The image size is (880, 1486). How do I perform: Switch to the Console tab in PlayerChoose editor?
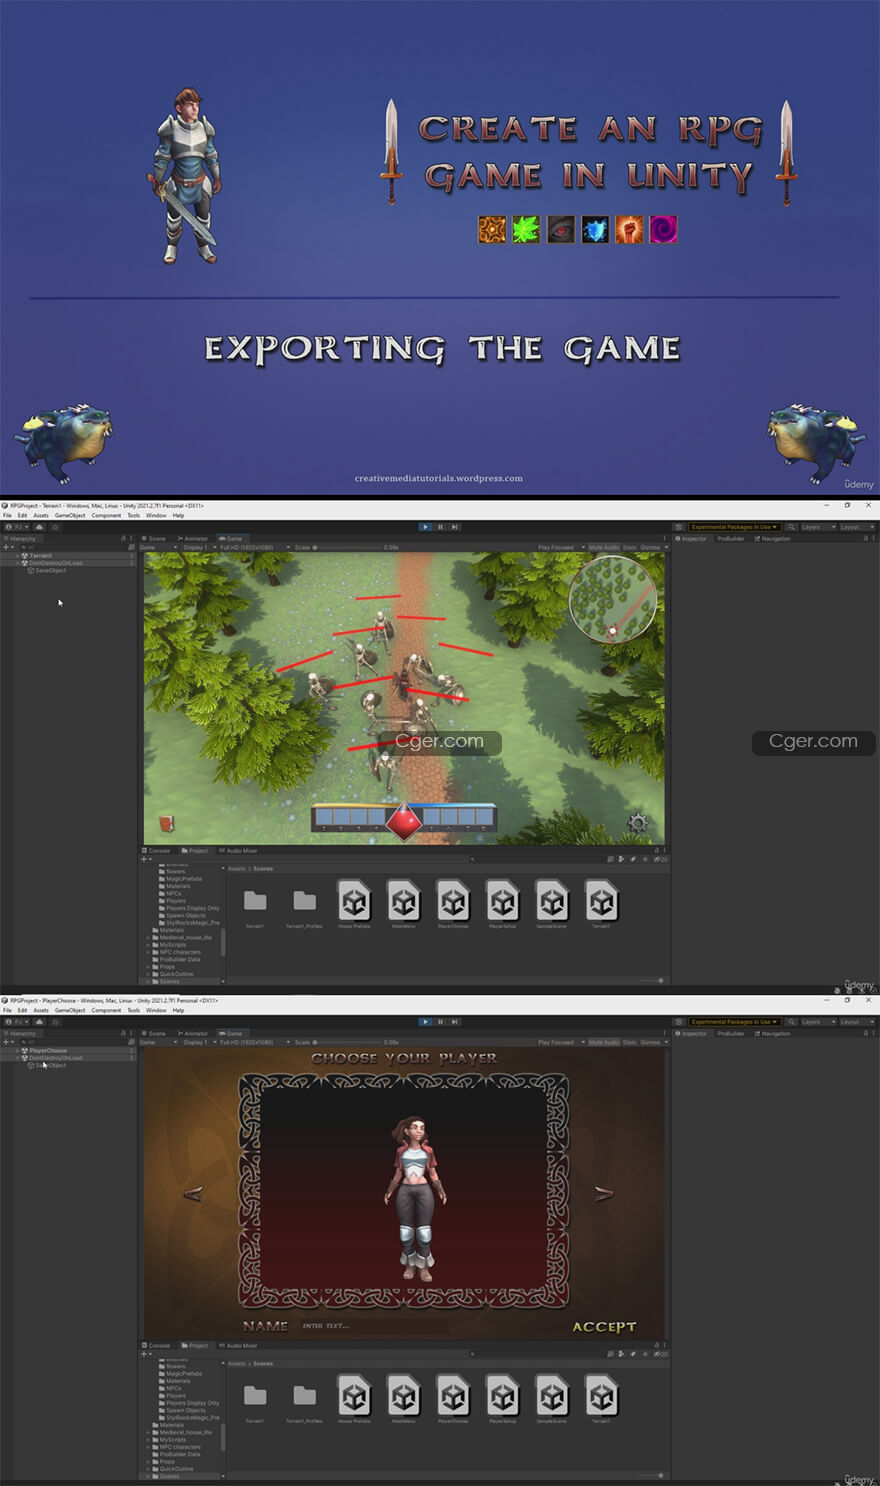156,1345
